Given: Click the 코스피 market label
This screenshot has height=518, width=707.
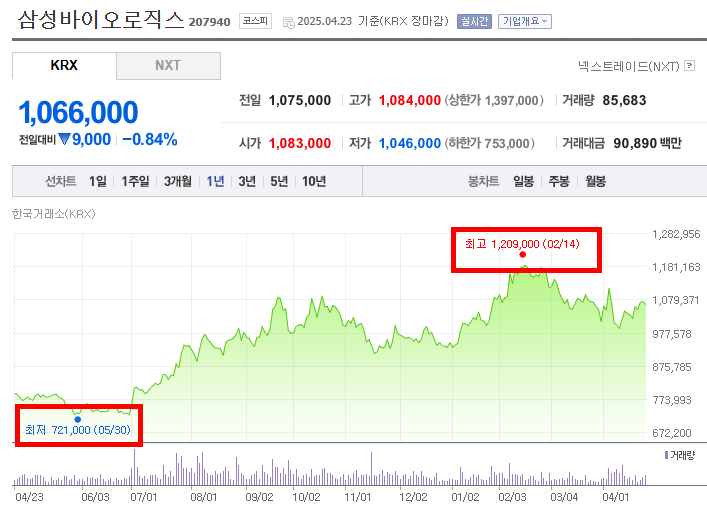Looking at the screenshot, I should [x=255, y=21].
